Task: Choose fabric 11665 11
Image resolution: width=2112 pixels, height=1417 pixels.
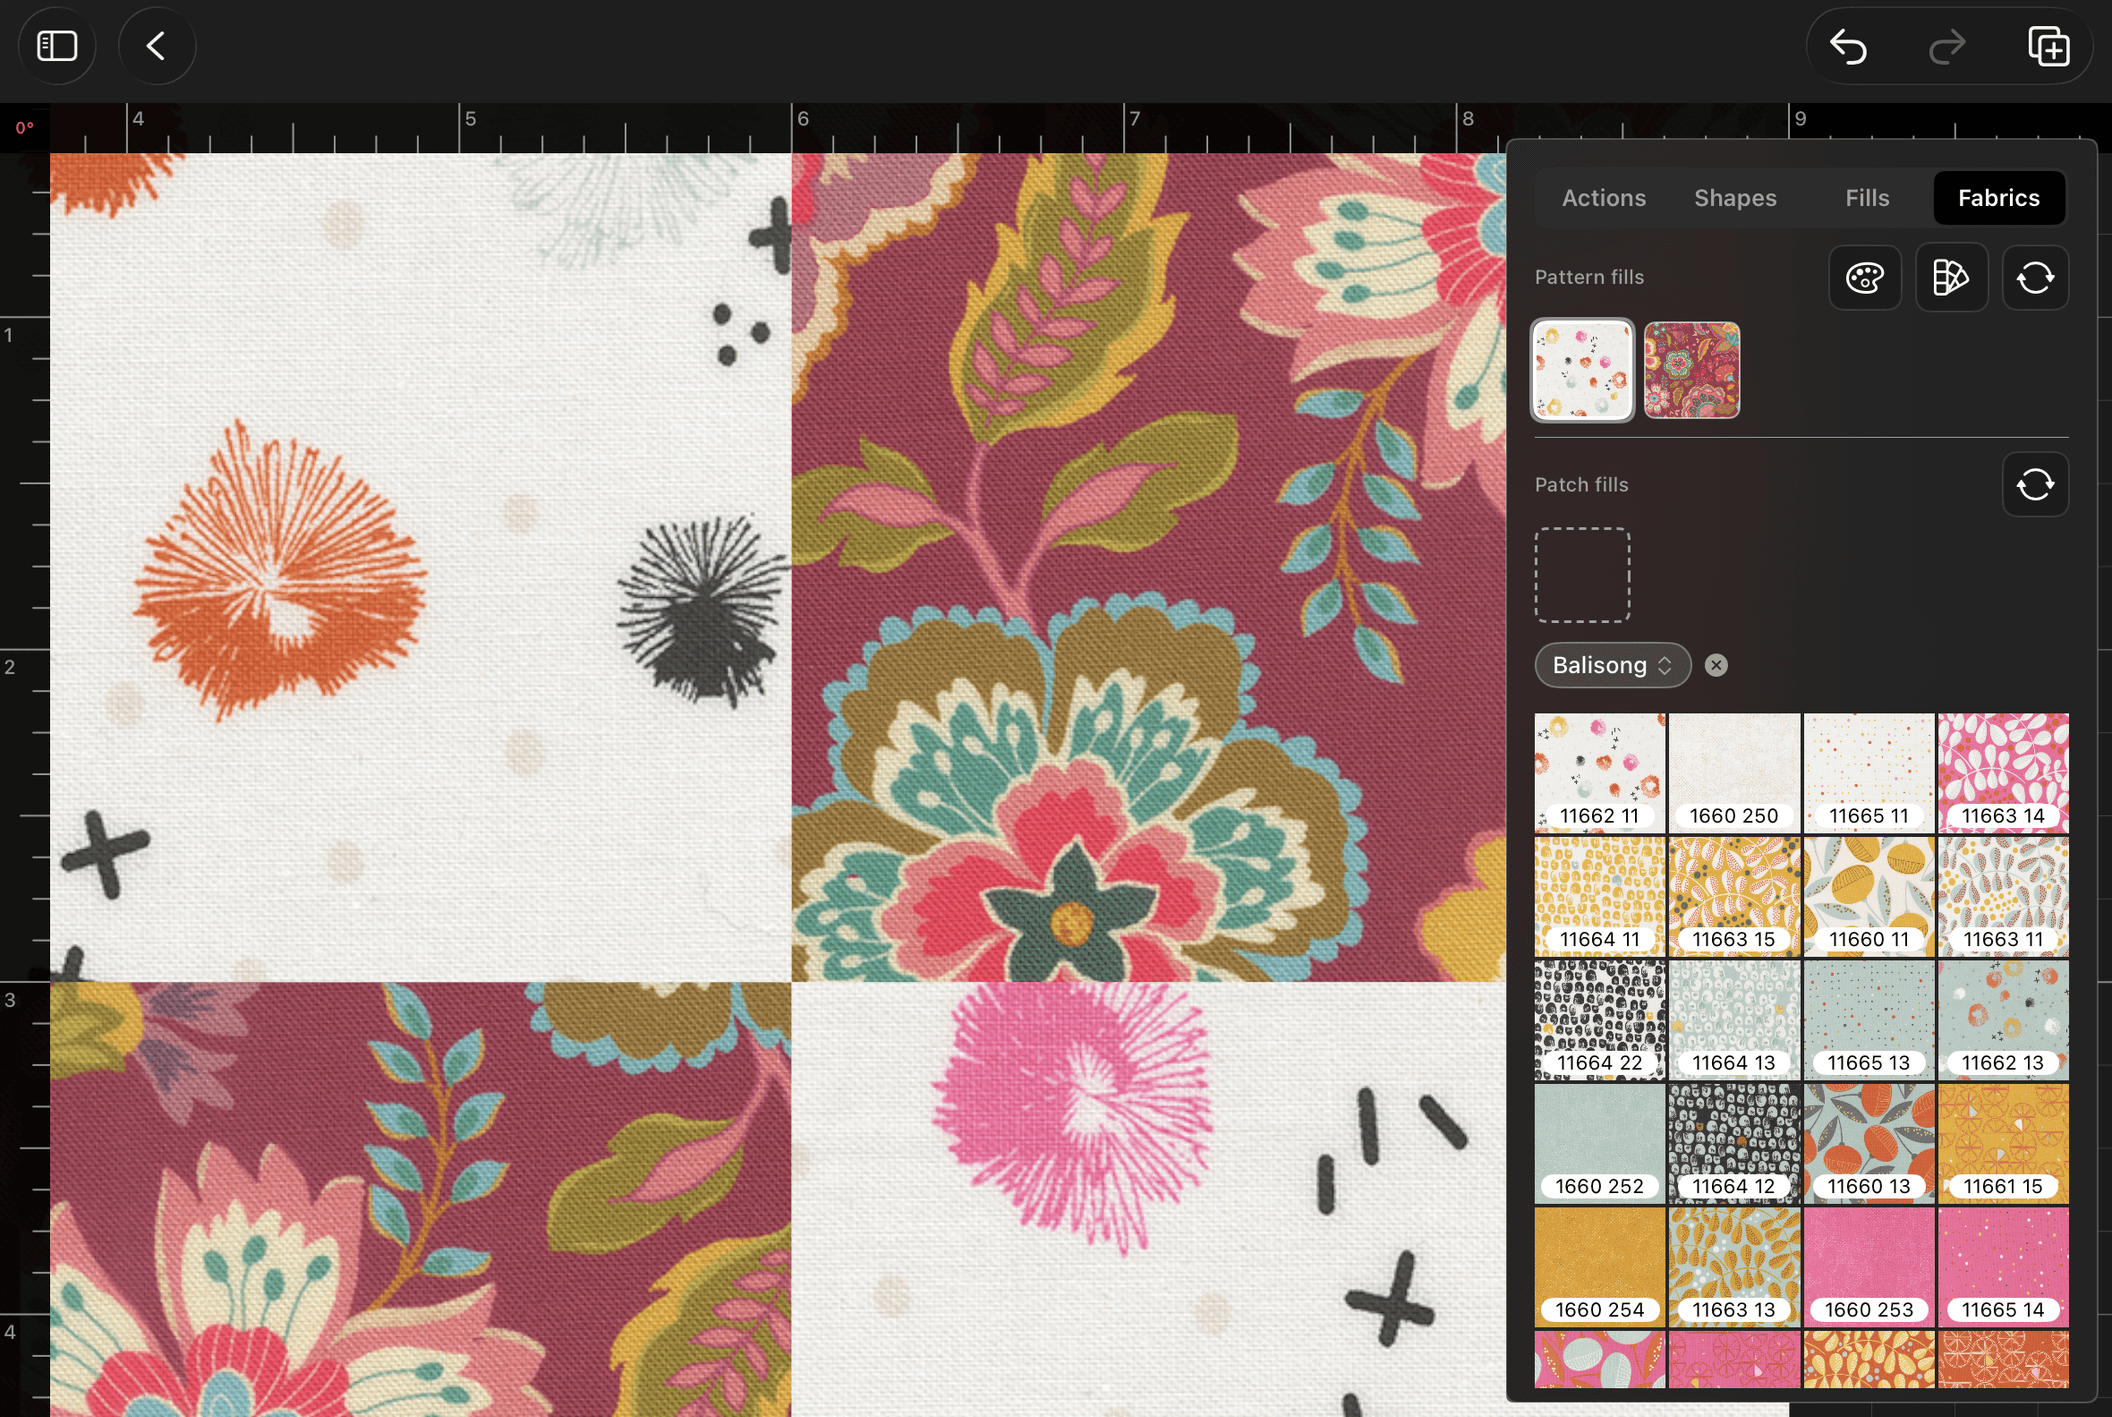Action: click(x=1869, y=773)
